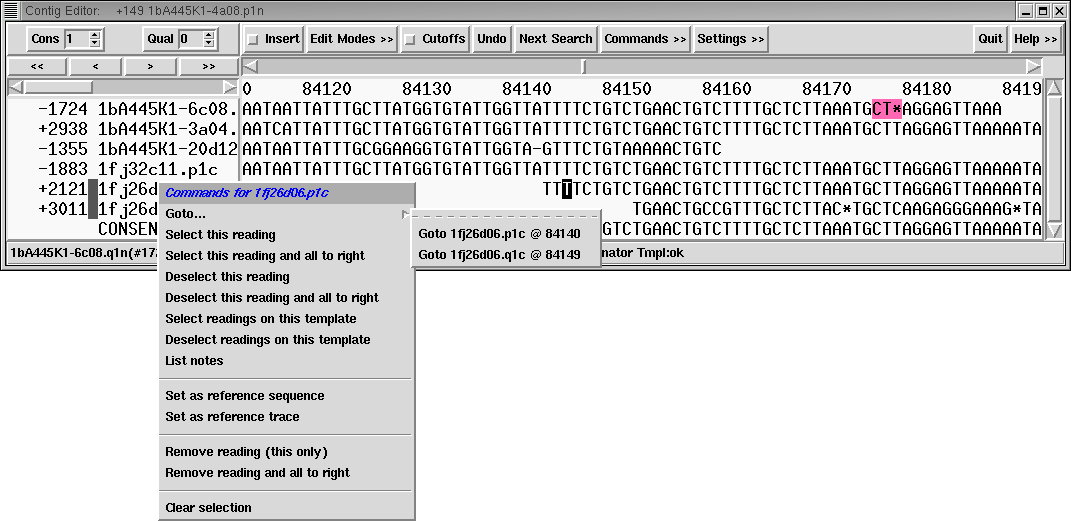Click the fast scroll left << button
Viewport: 1071px width, 521px height.
tap(36, 67)
